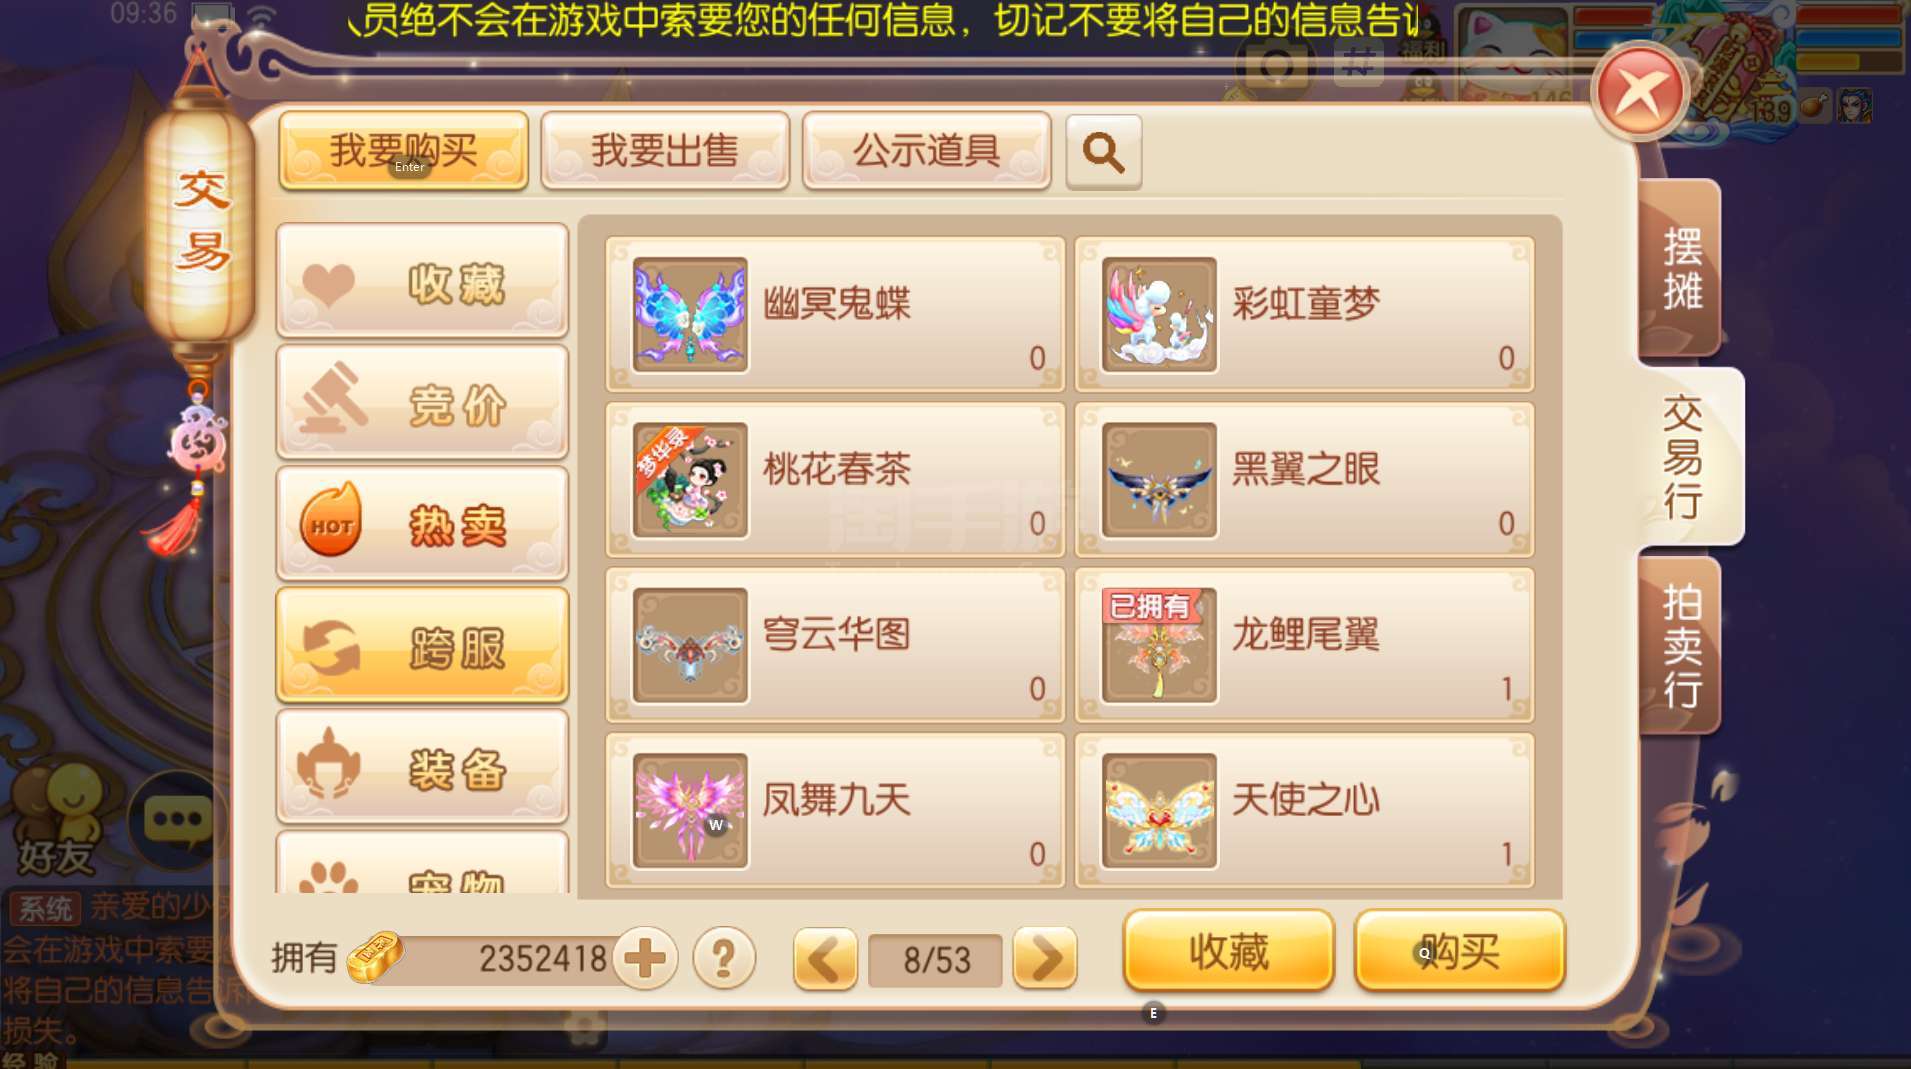Go to next page arrow

point(1045,958)
